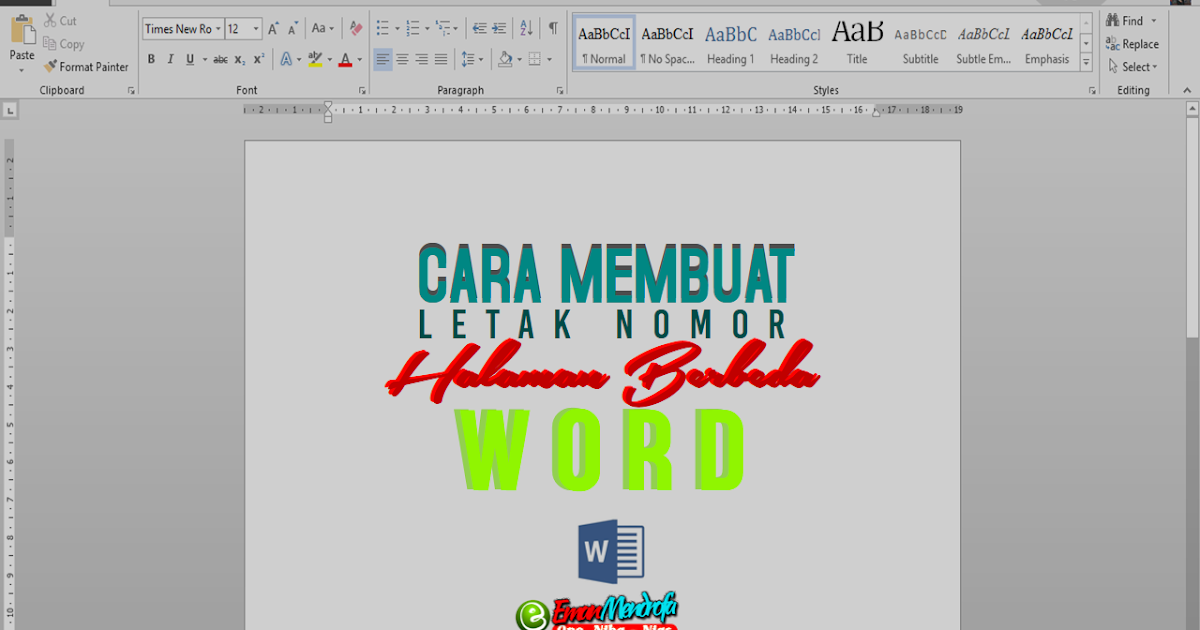Center the paragraph text
1200x630 pixels.
(402, 60)
